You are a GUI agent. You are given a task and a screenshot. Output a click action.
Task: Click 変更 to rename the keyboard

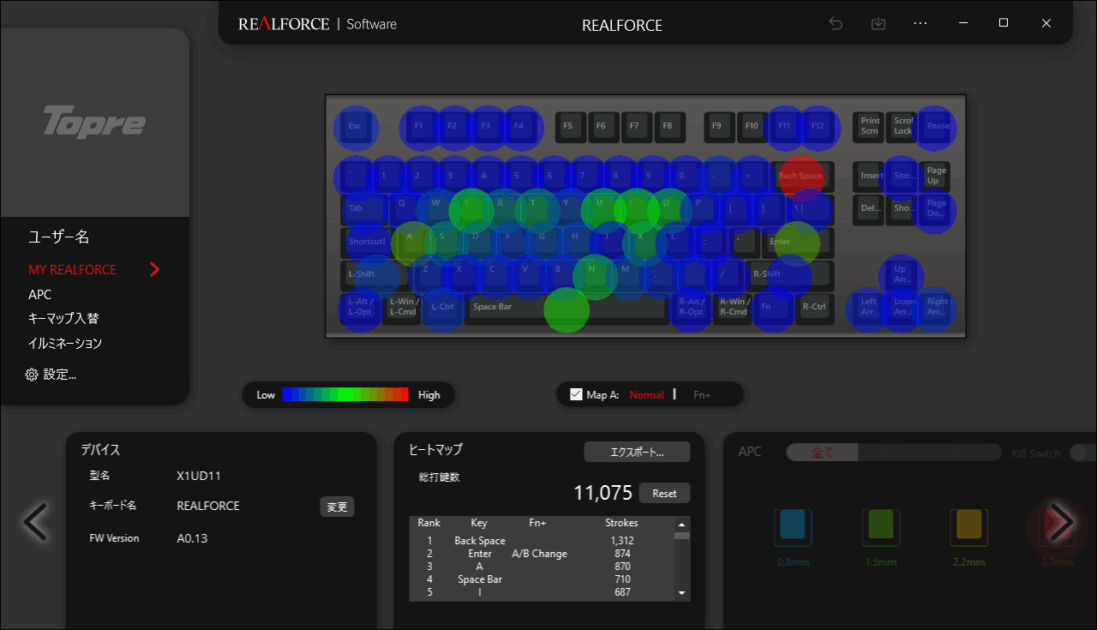tap(337, 507)
